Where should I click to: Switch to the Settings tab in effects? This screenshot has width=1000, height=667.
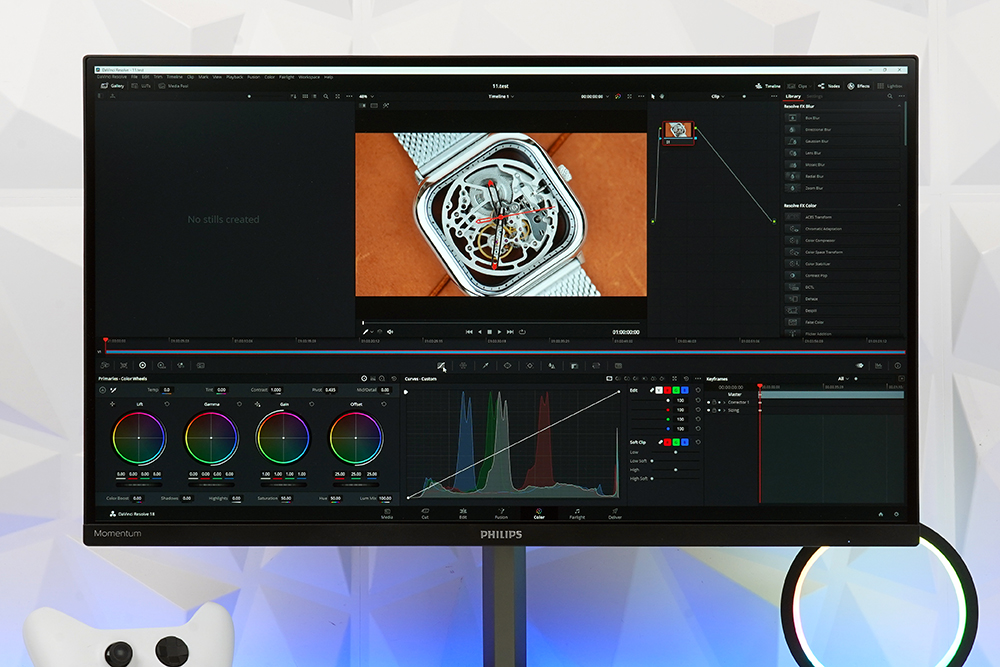[814, 96]
